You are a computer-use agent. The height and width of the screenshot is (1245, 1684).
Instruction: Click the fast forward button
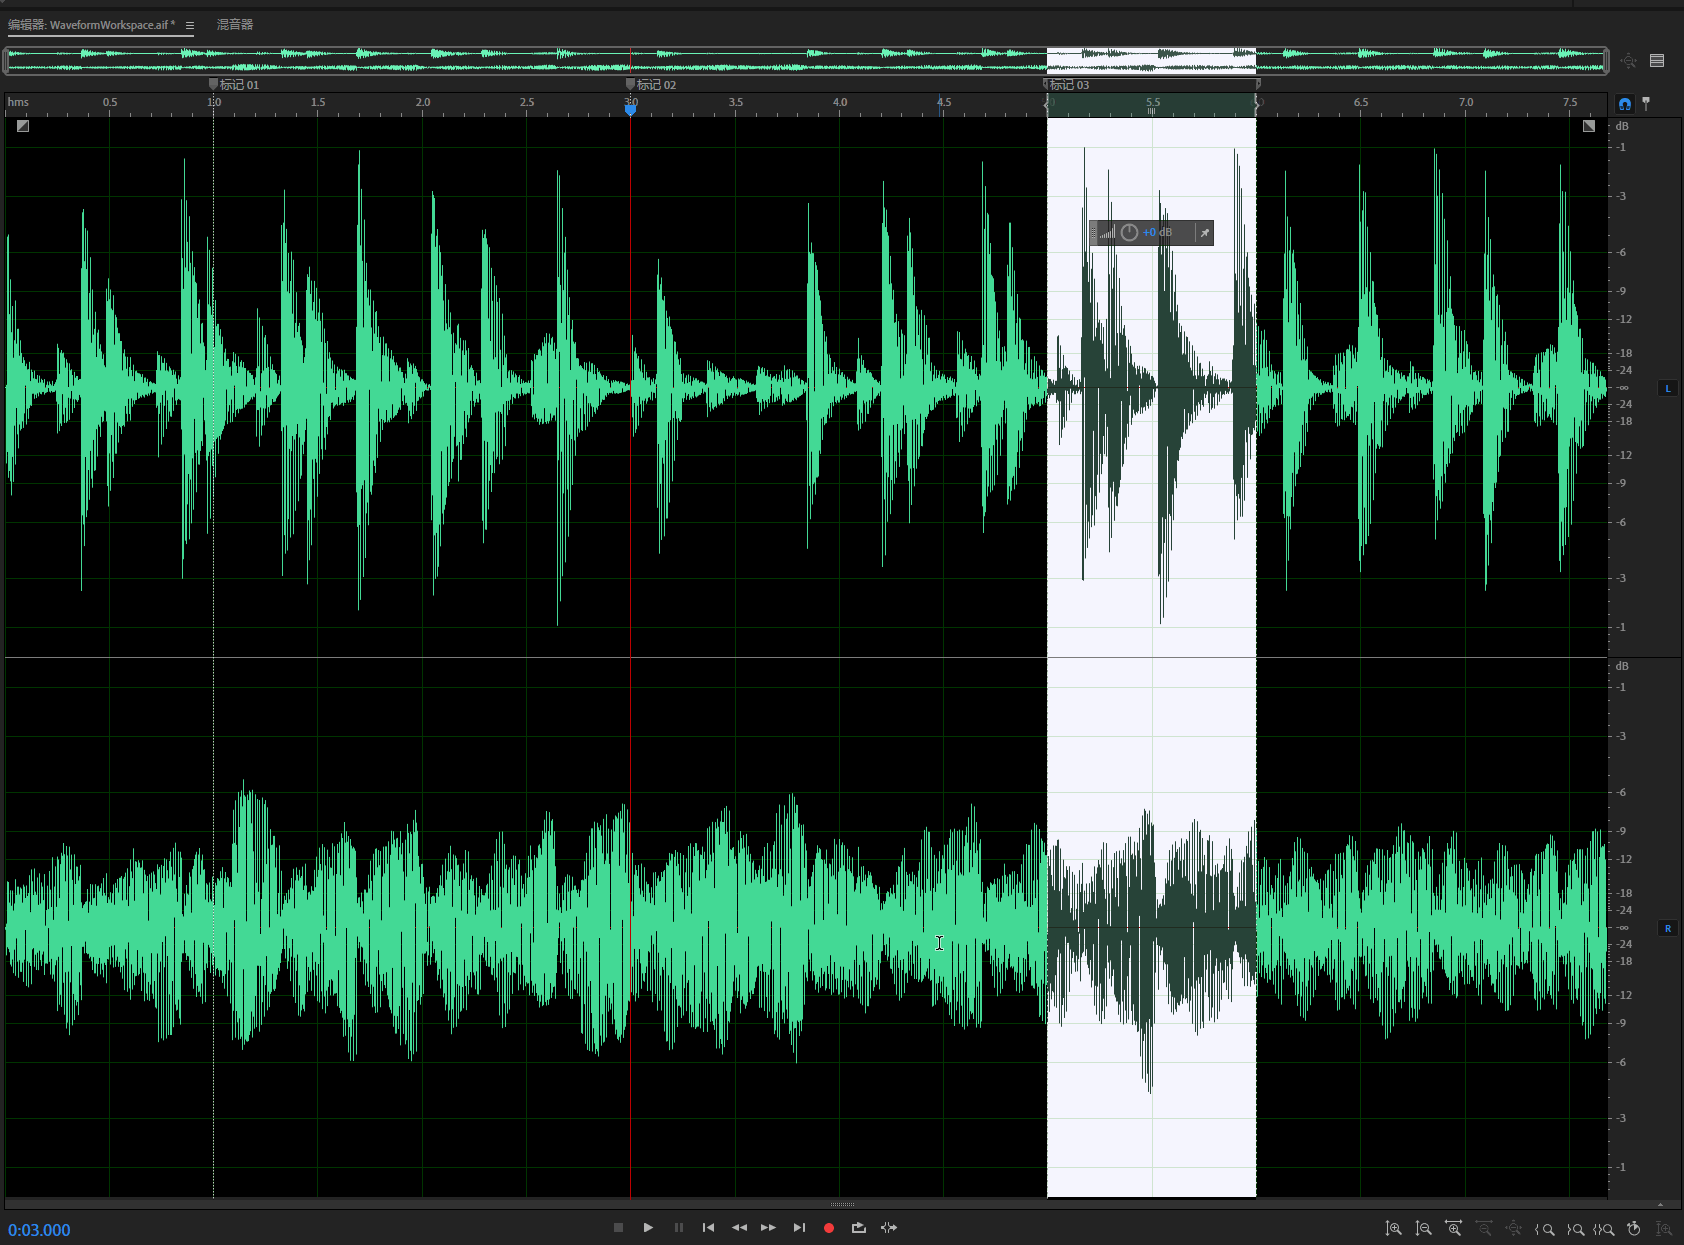click(768, 1228)
